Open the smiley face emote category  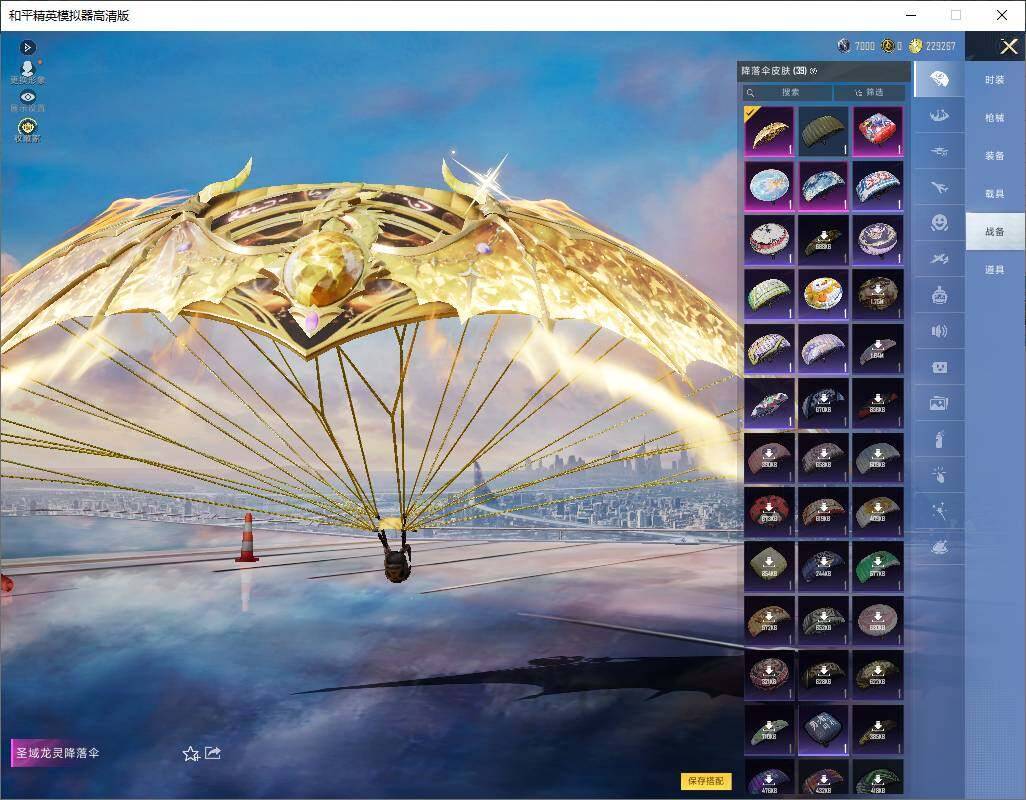pyautogui.click(x=939, y=223)
